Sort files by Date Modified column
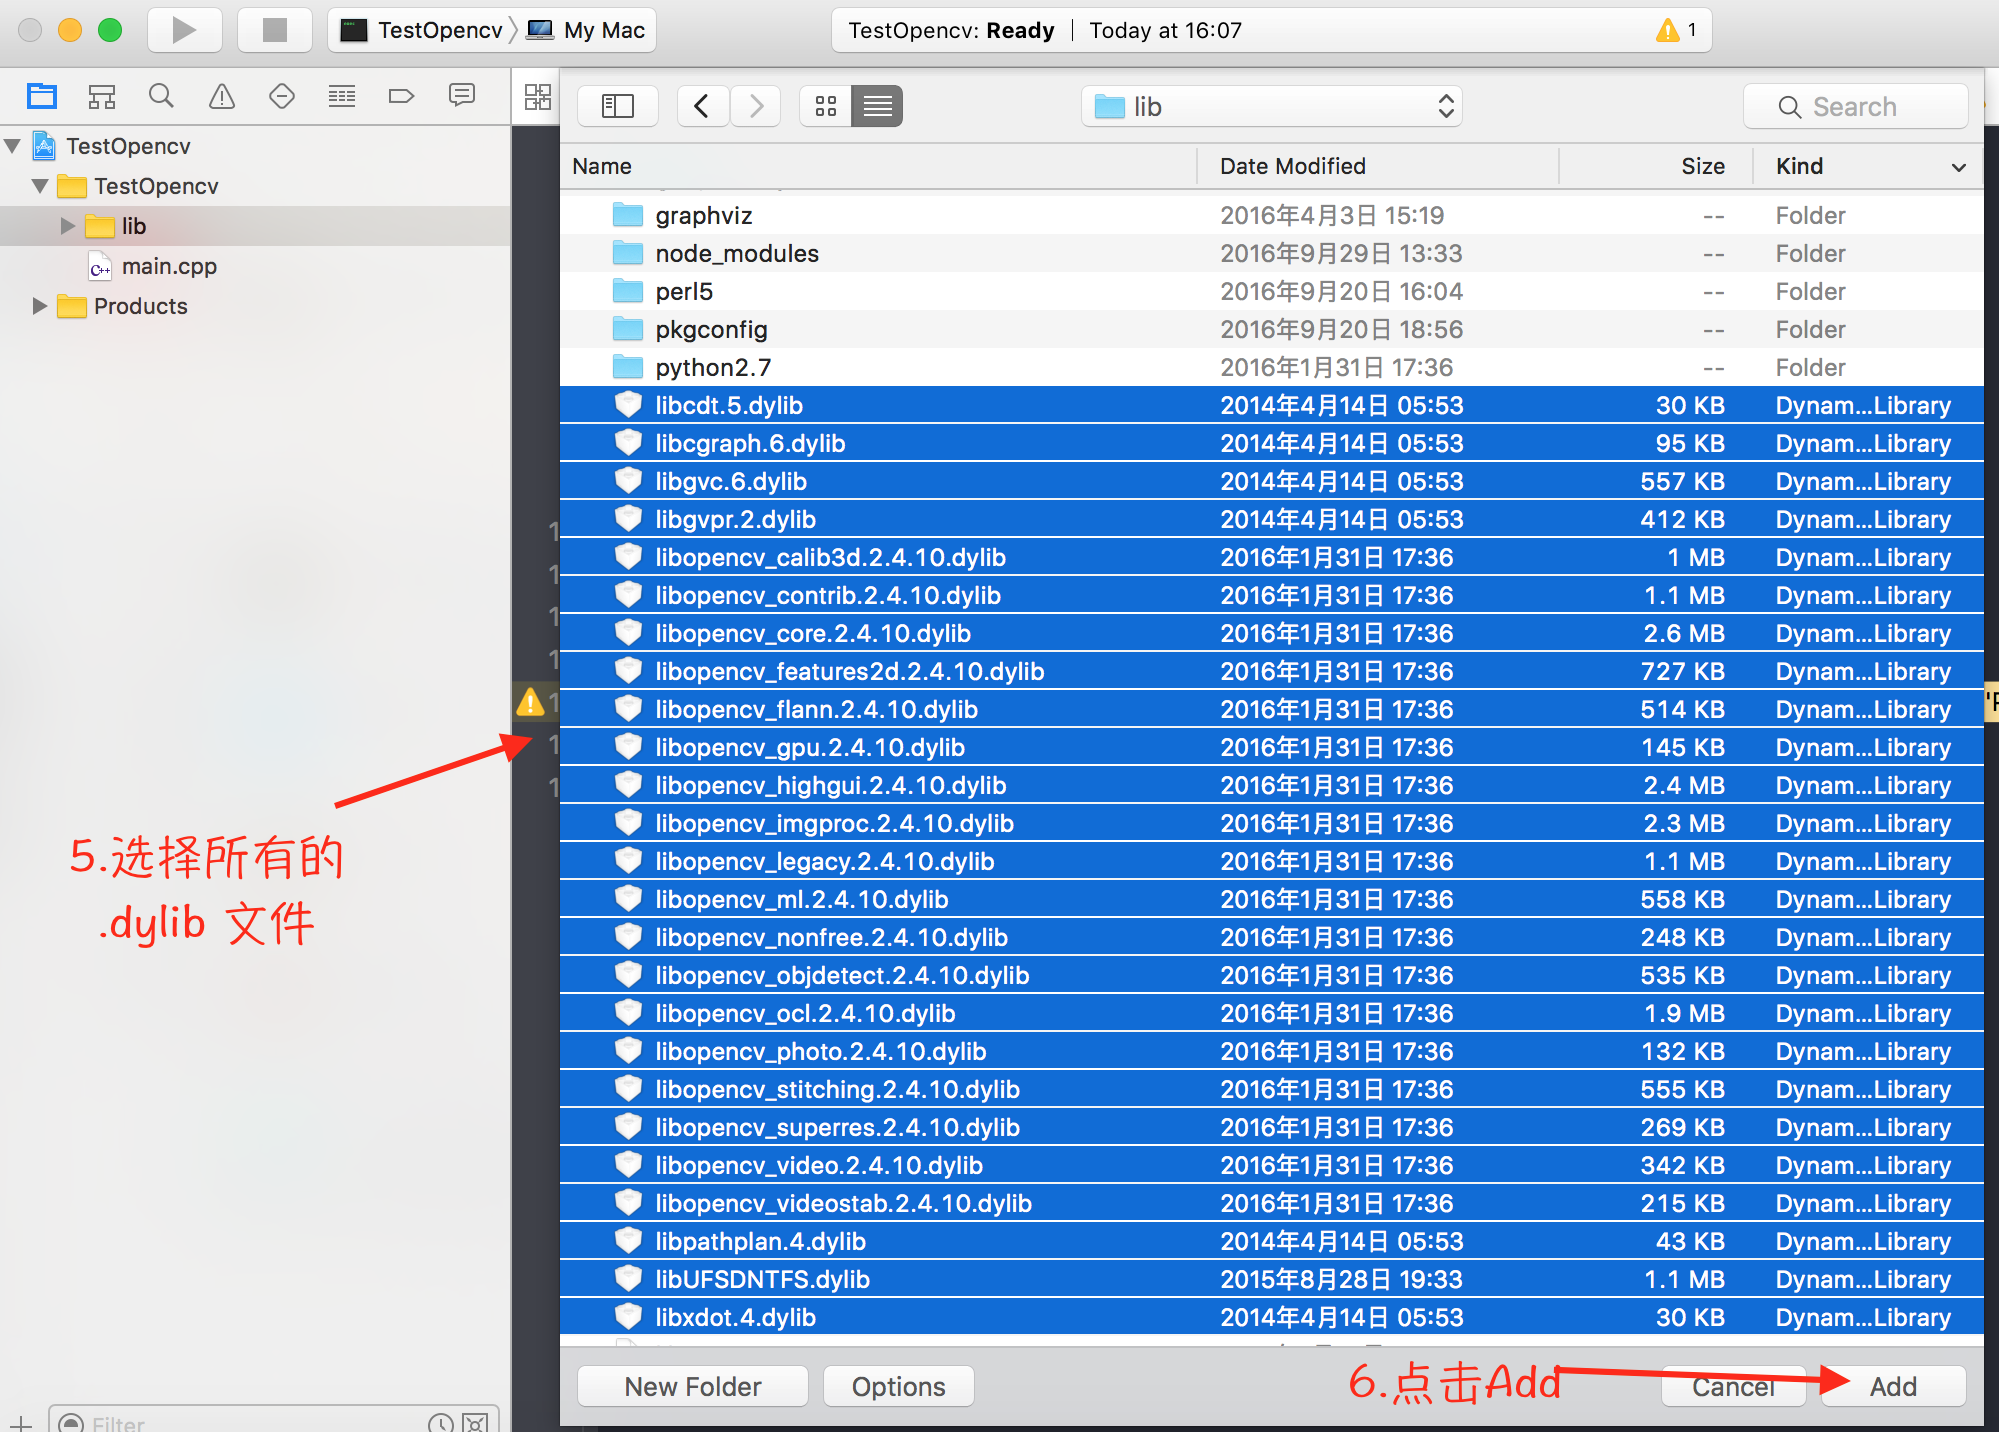This screenshot has height=1432, width=1999. coord(1292,166)
